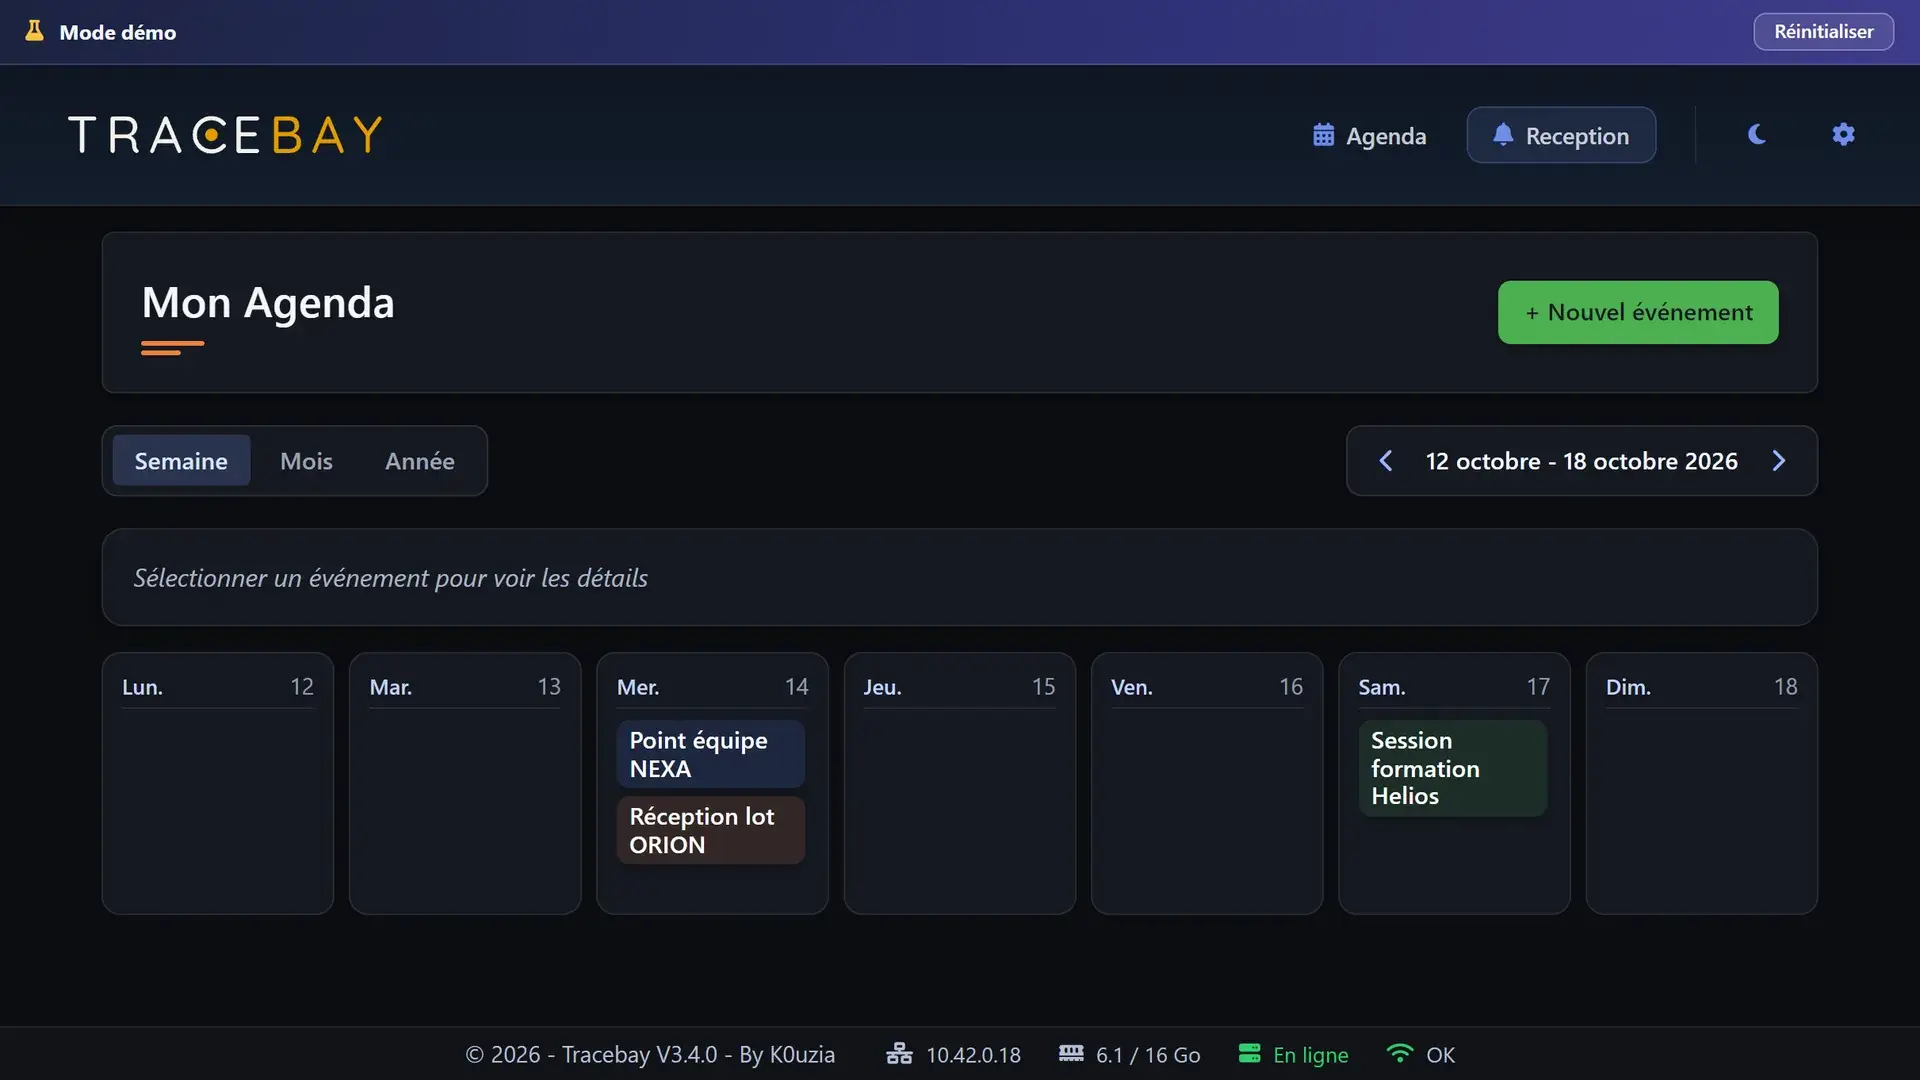Screen dimensions: 1920x1080
Task: Click Sélectionner un événement details hint
Action: click(390, 578)
